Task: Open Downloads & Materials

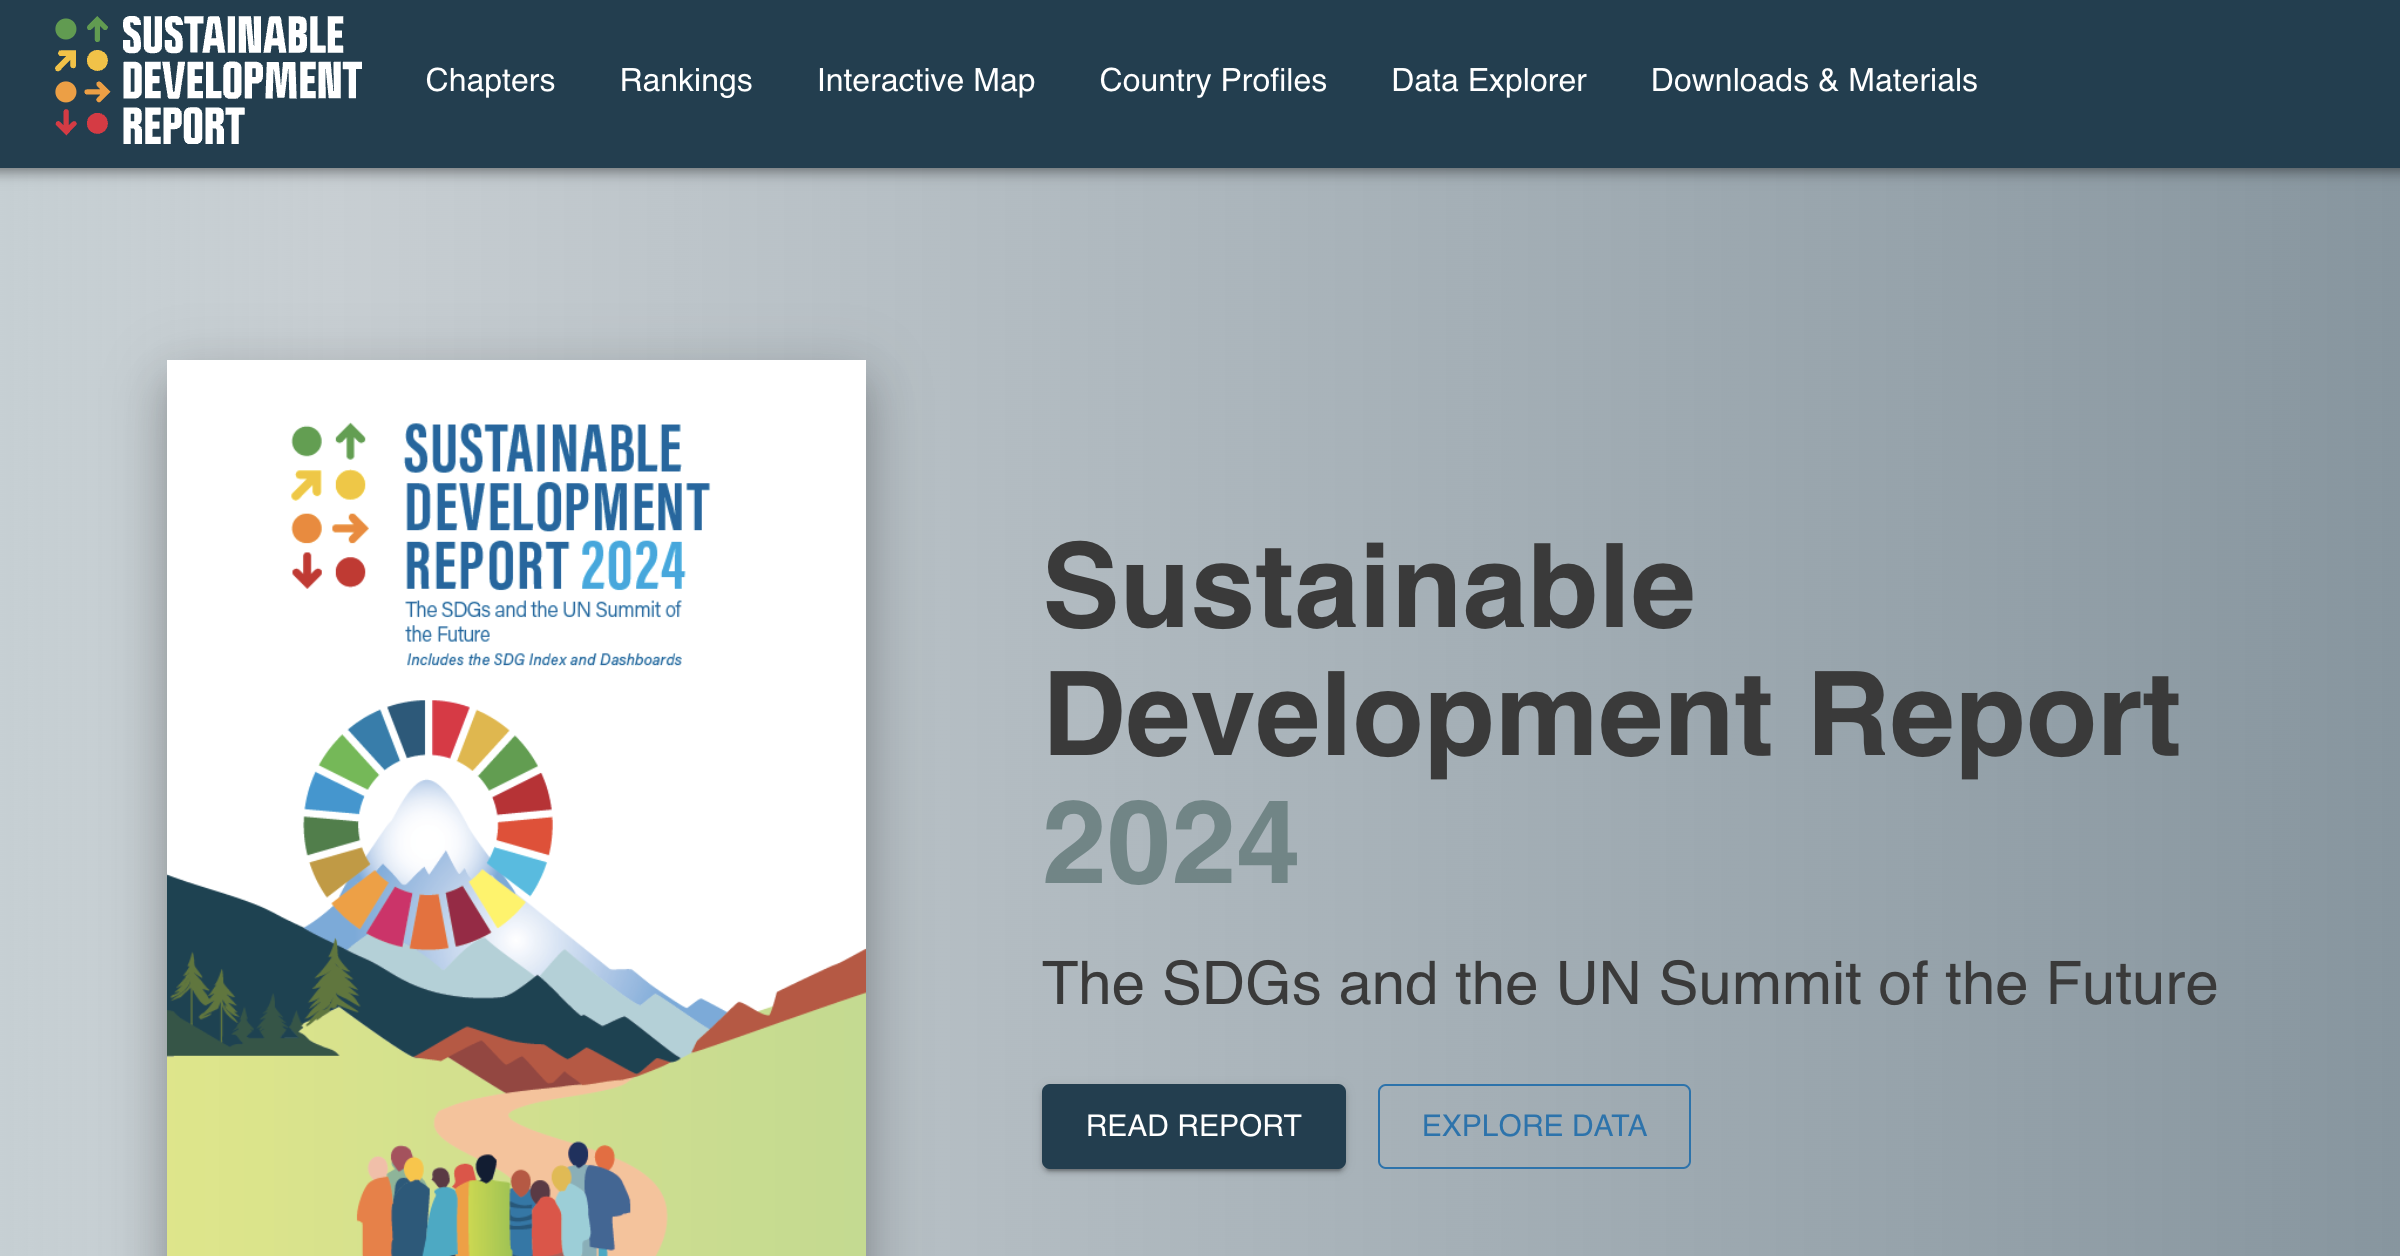Action: coord(1814,80)
